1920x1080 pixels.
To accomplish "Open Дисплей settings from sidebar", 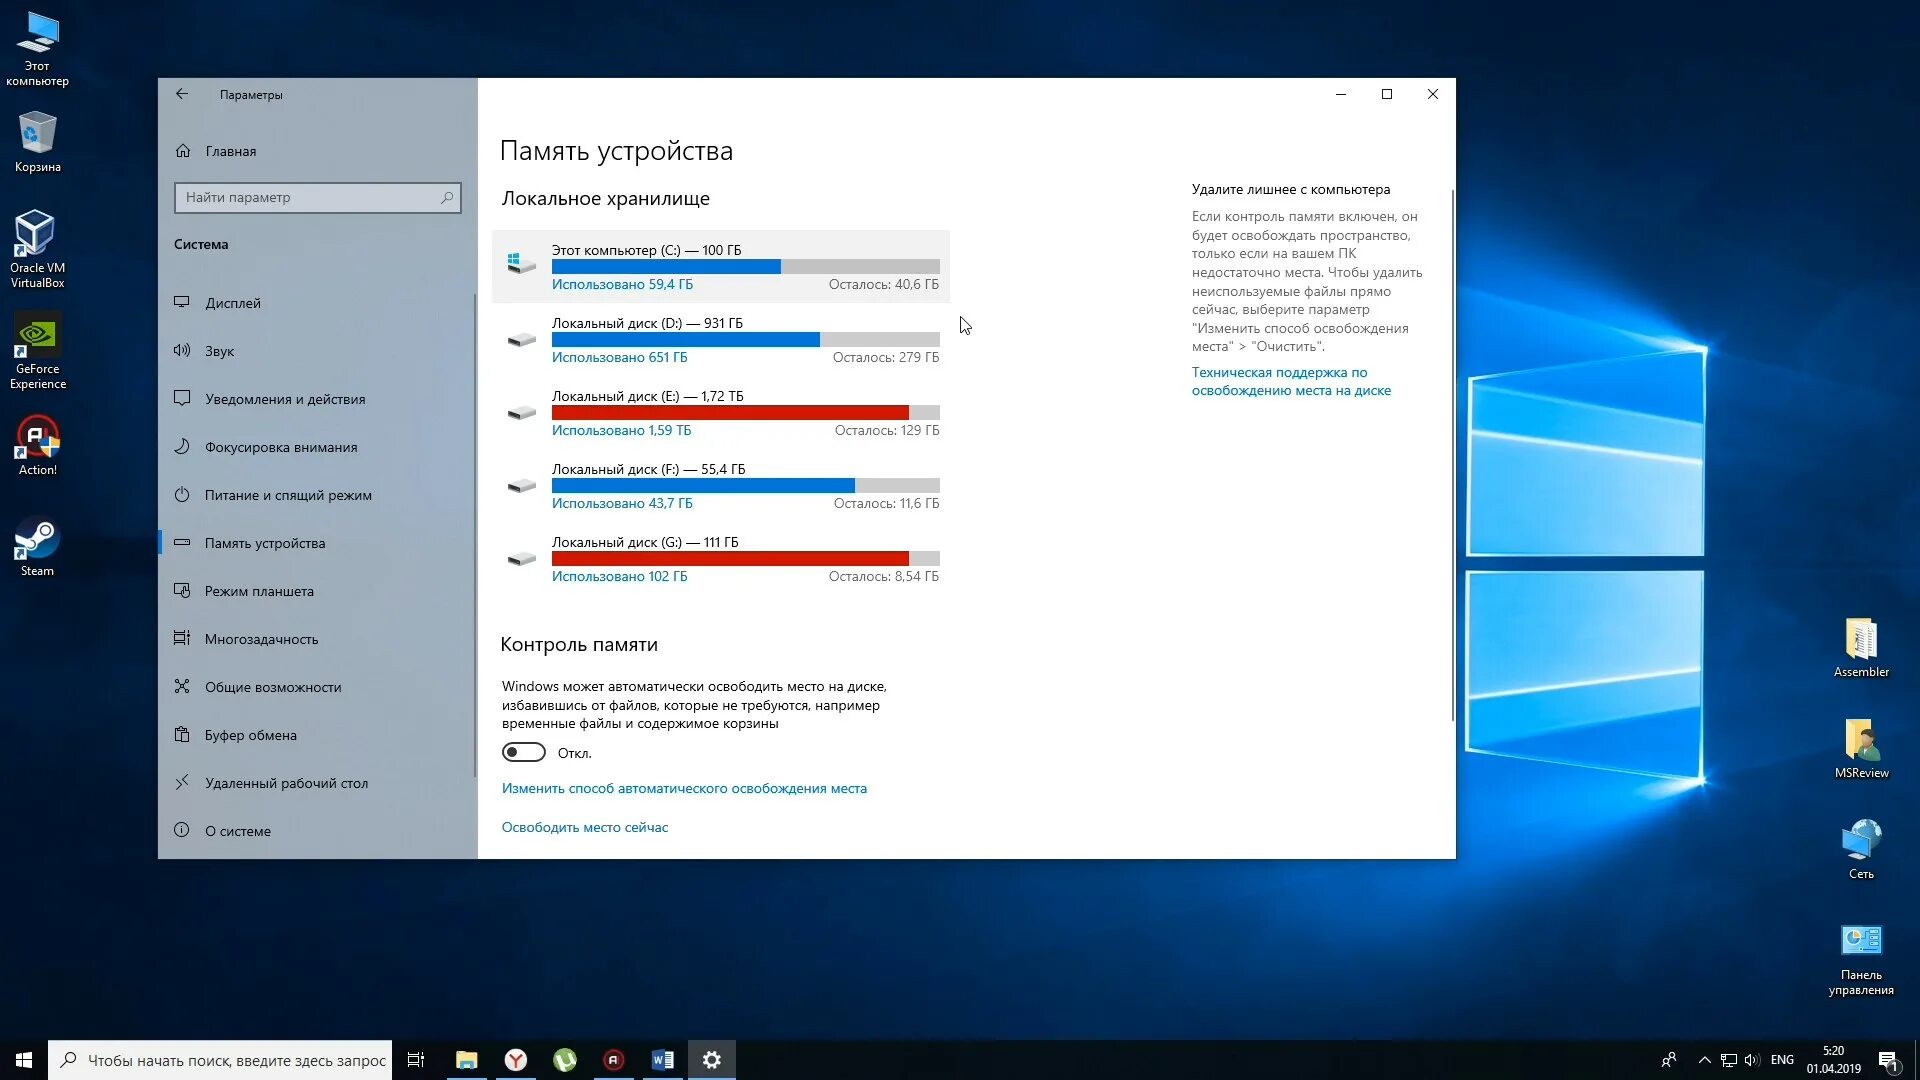I will click(x=232, y=303).
